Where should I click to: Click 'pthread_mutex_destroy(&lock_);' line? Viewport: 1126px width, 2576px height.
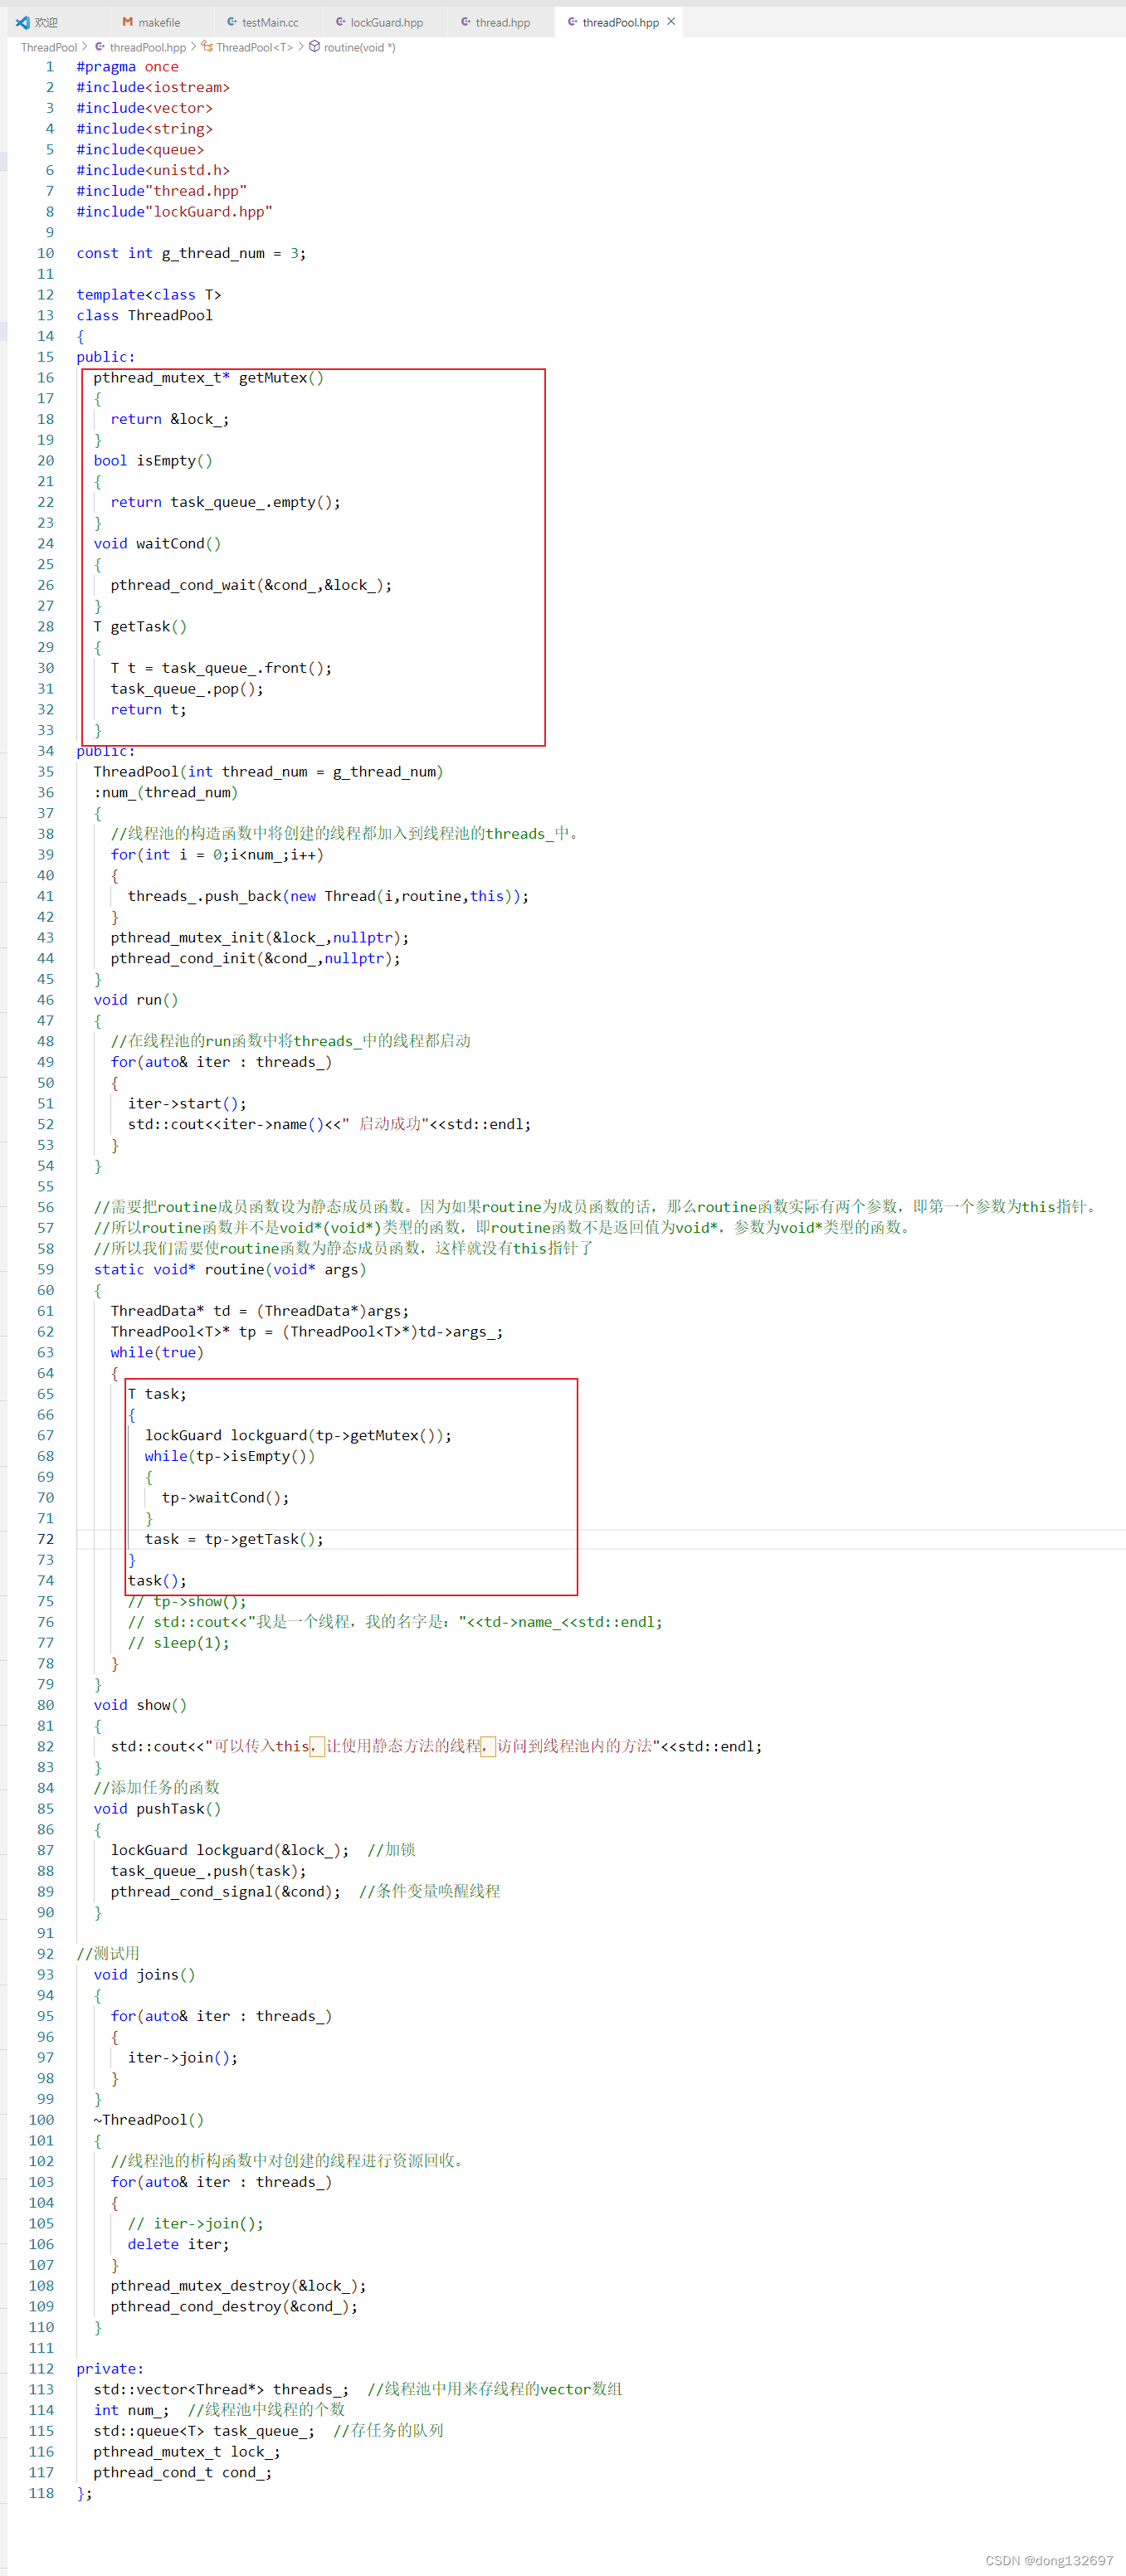pos(238,2286)
